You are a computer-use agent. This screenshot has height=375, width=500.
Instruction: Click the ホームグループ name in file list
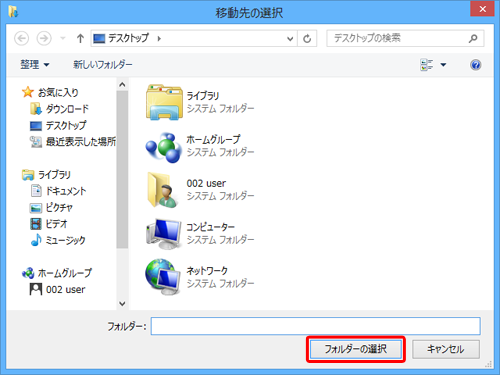tap(213, 139)
